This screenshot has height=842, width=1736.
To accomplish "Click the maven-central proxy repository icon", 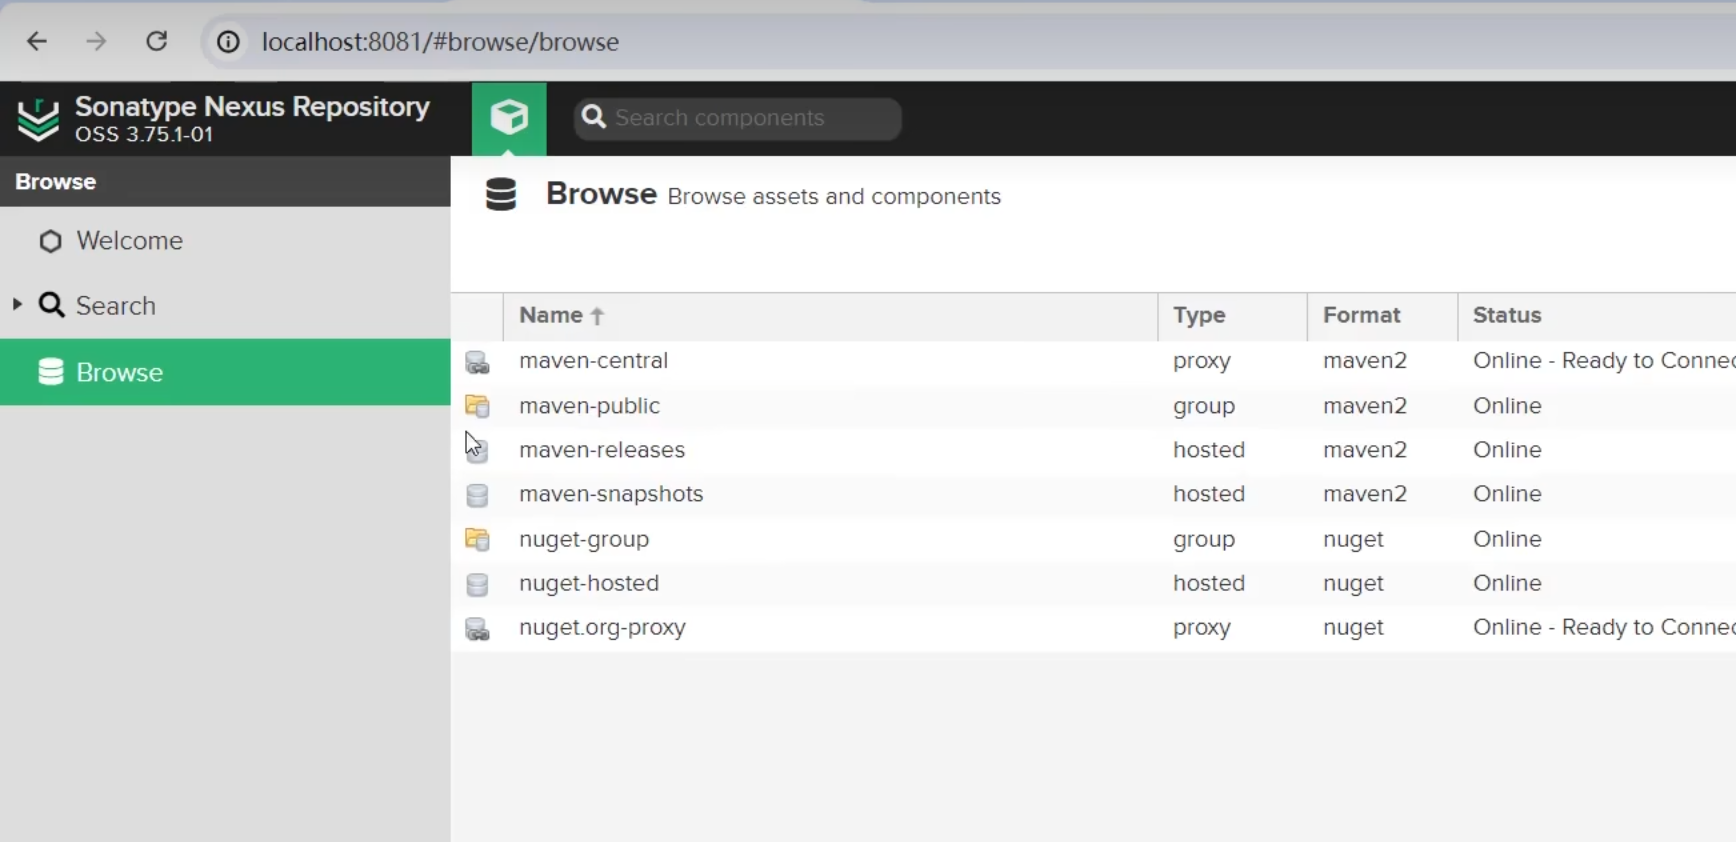I will pyautogui.click(x=478, y=362).
